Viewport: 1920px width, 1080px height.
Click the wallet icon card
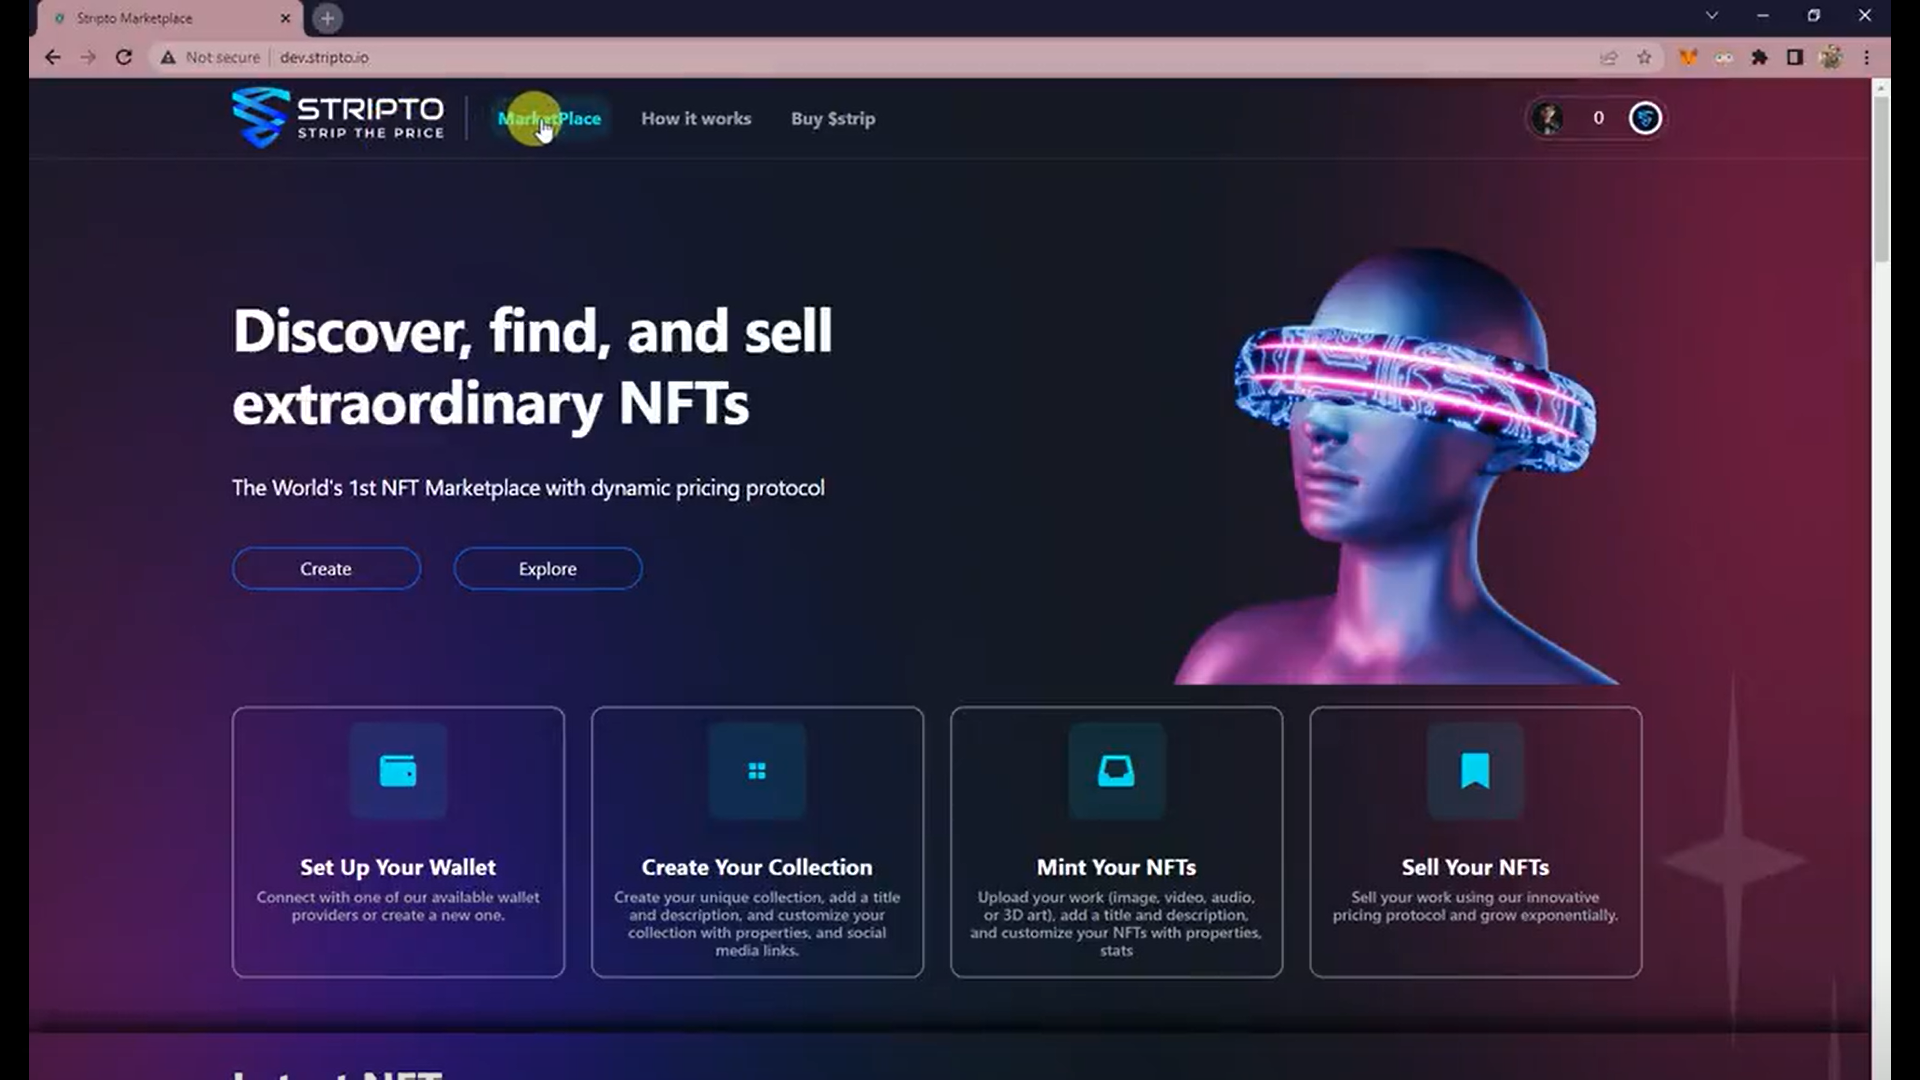tap(398, 771)
